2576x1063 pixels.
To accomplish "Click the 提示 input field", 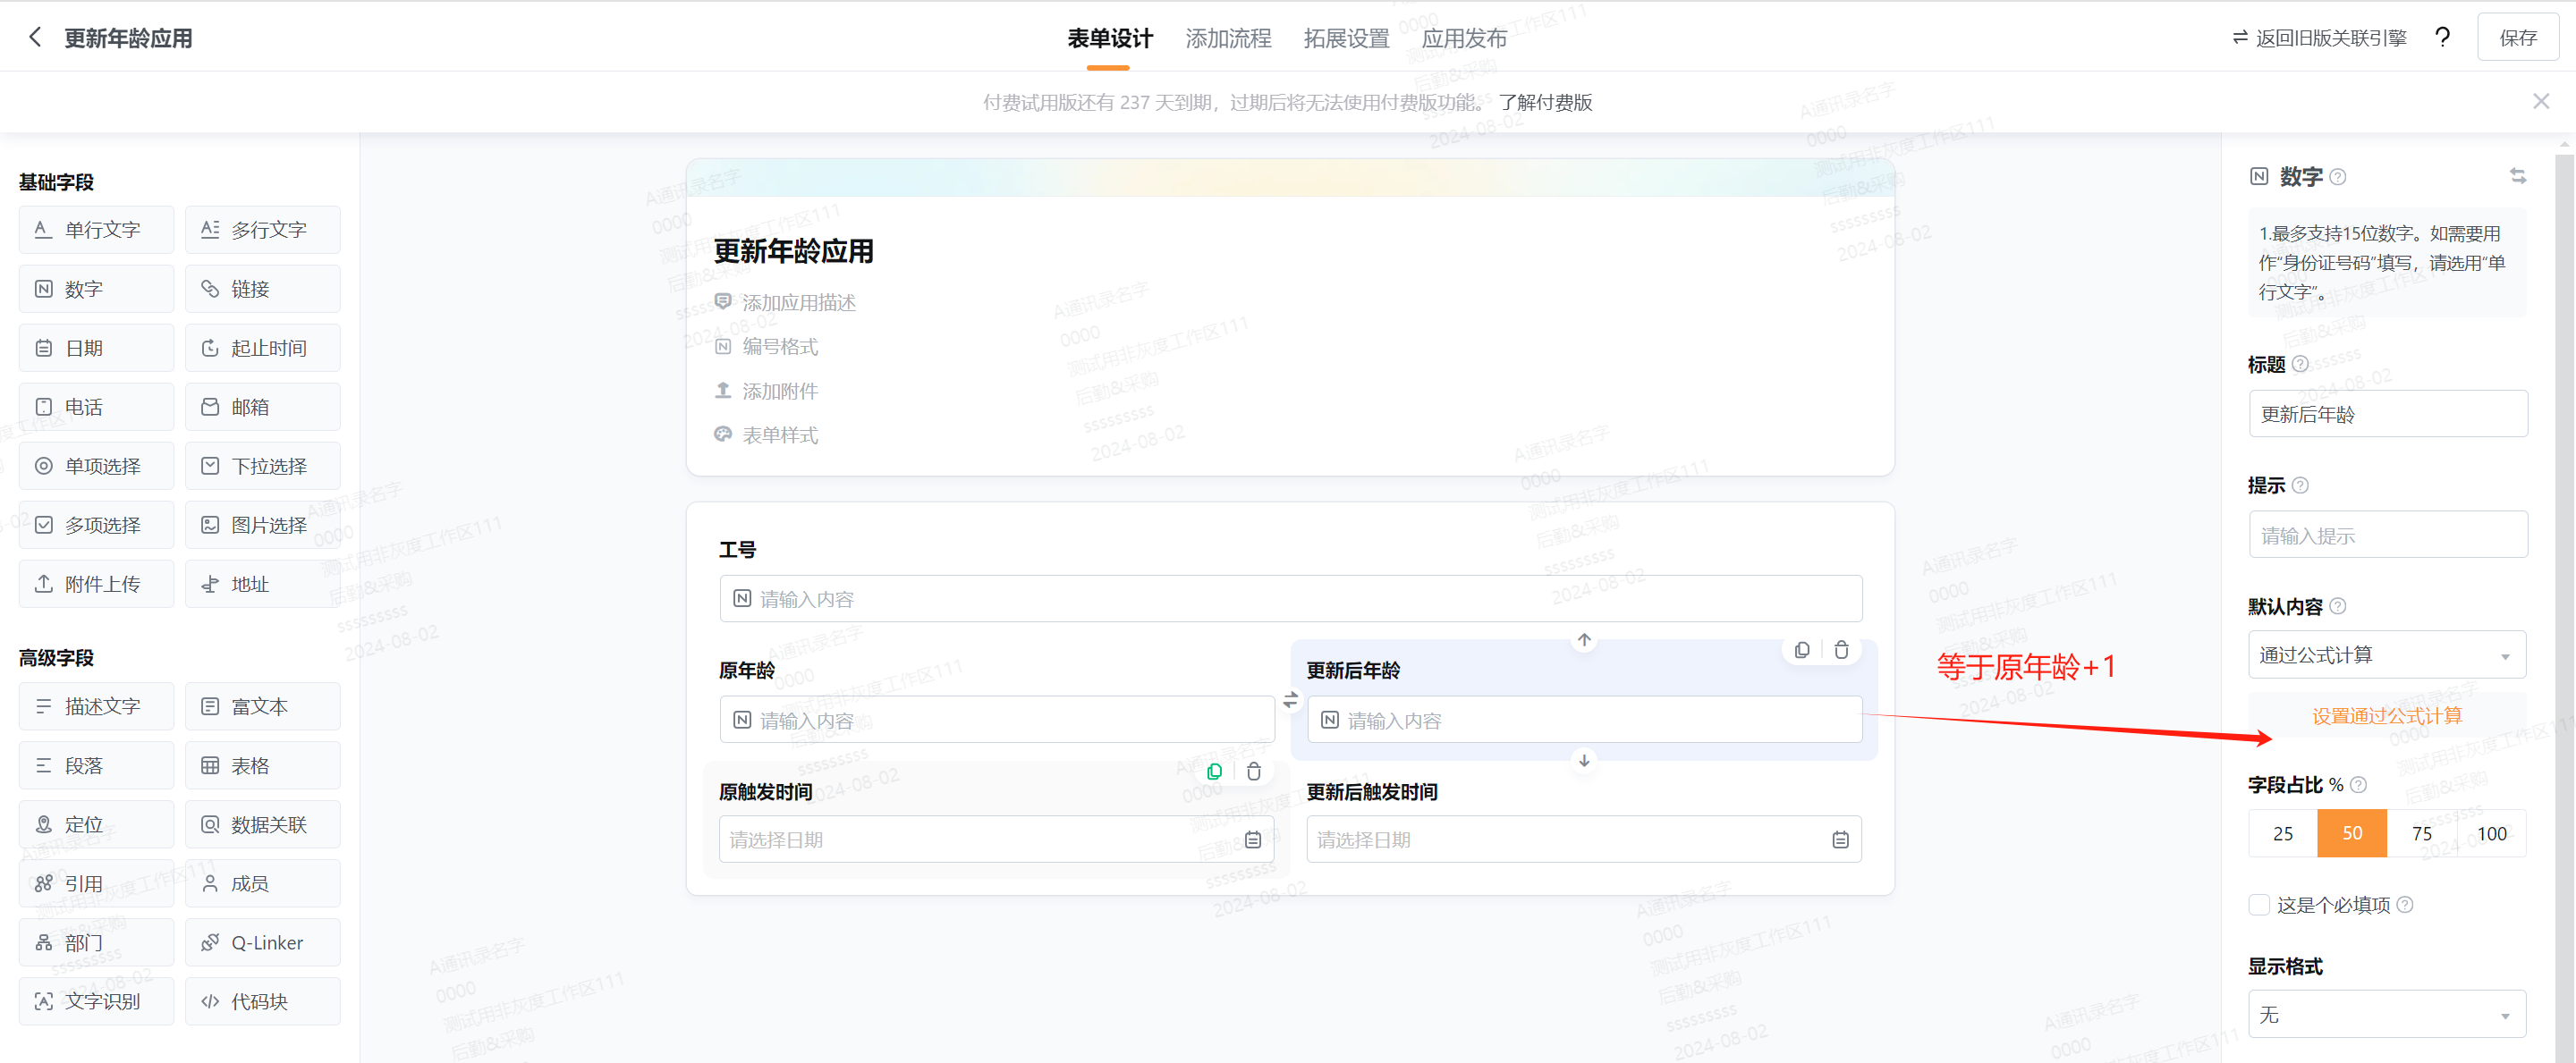I will tap(2388, 535).
